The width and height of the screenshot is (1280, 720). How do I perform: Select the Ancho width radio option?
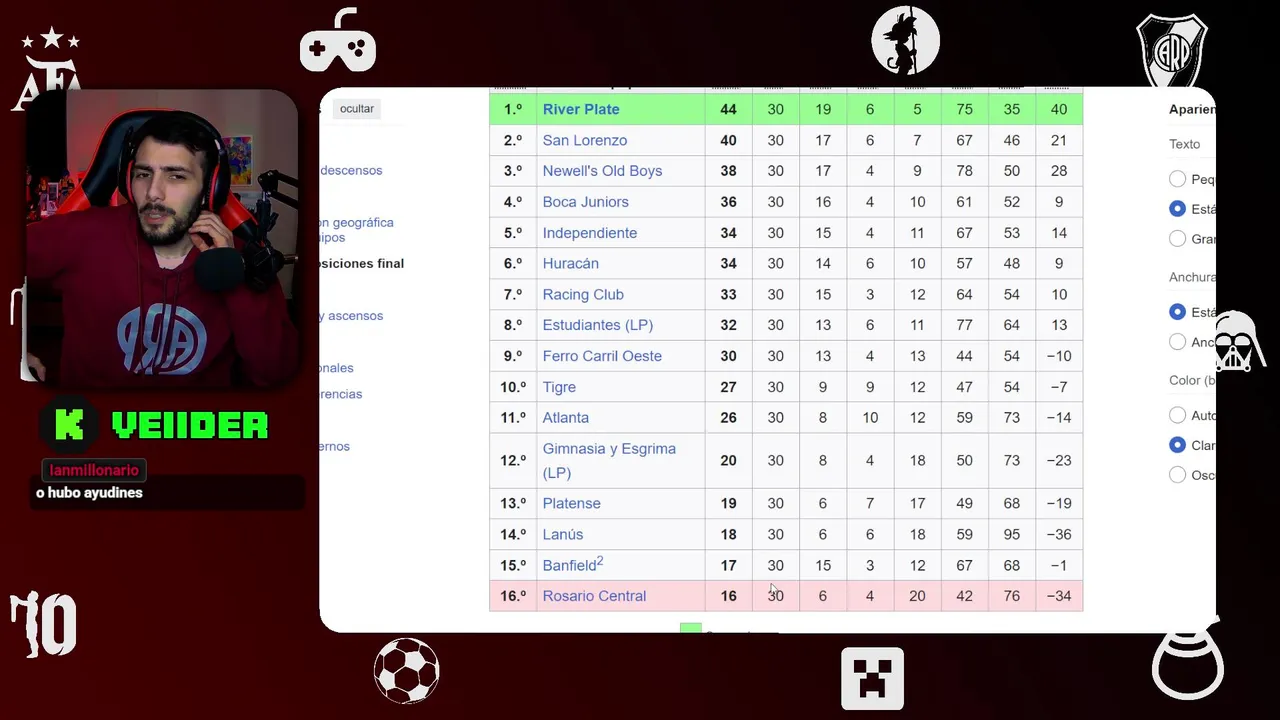1177,342
